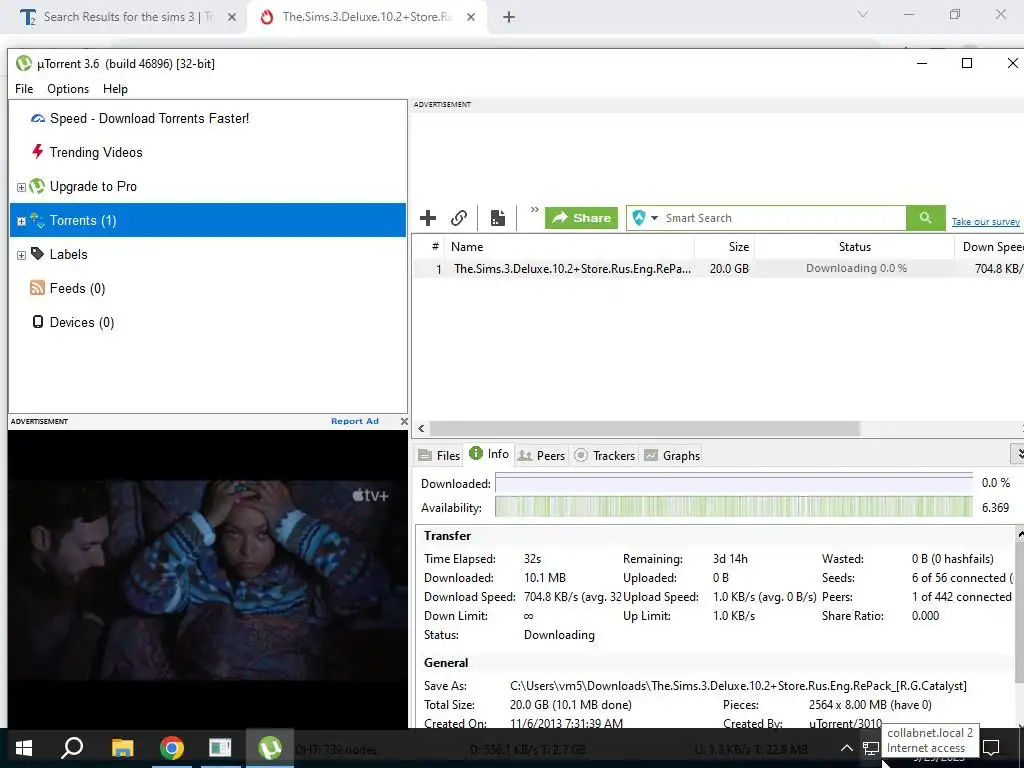The height and width of the screenshot is (768, 1024).
Task: Click the Create New Torrent file icon
Action: pyautogui.click(x=498, y=218)
